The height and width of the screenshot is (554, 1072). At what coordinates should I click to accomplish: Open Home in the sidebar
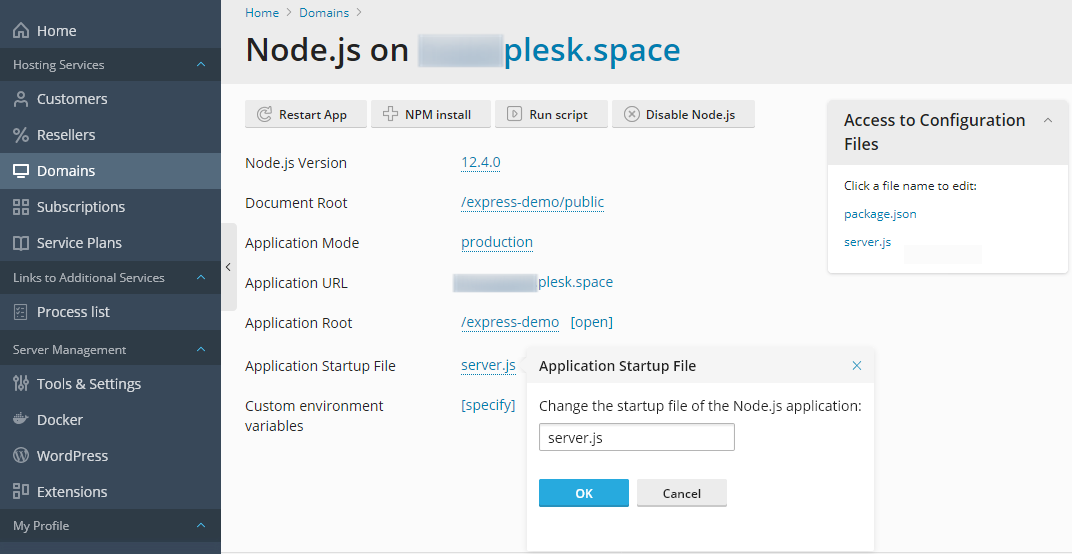(110, 31)
